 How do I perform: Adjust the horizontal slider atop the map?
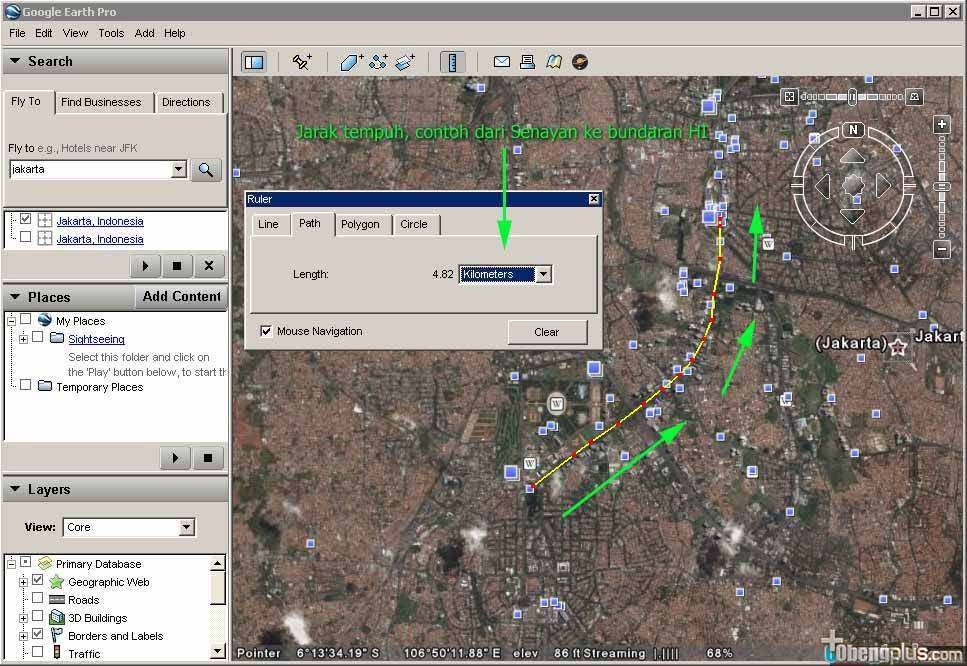(x=852, y=97)
